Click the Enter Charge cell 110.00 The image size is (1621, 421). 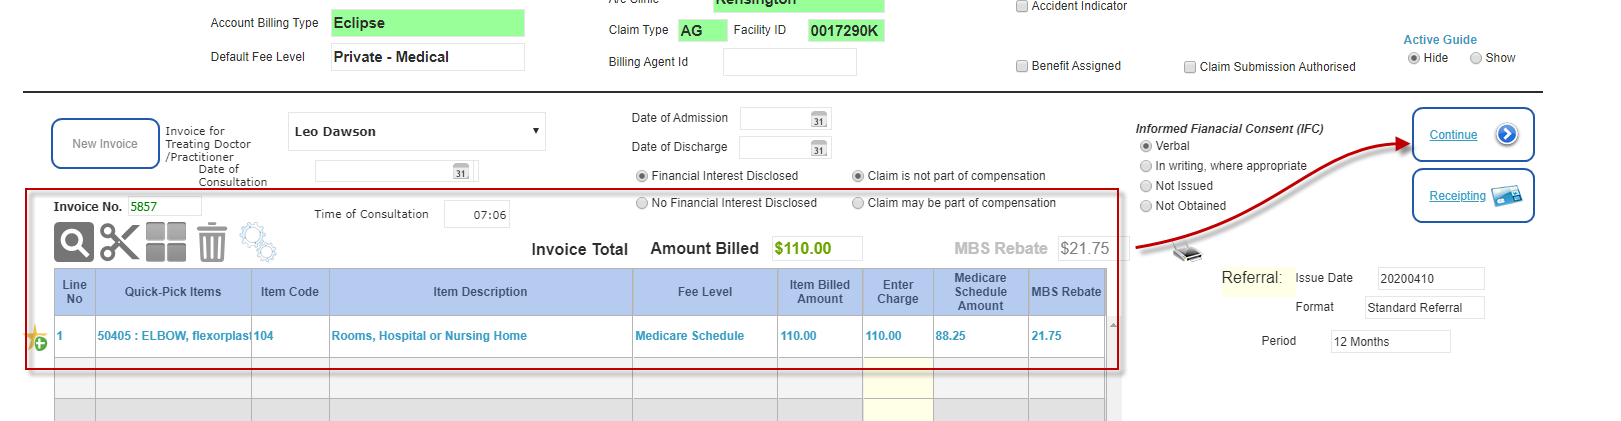898,336
